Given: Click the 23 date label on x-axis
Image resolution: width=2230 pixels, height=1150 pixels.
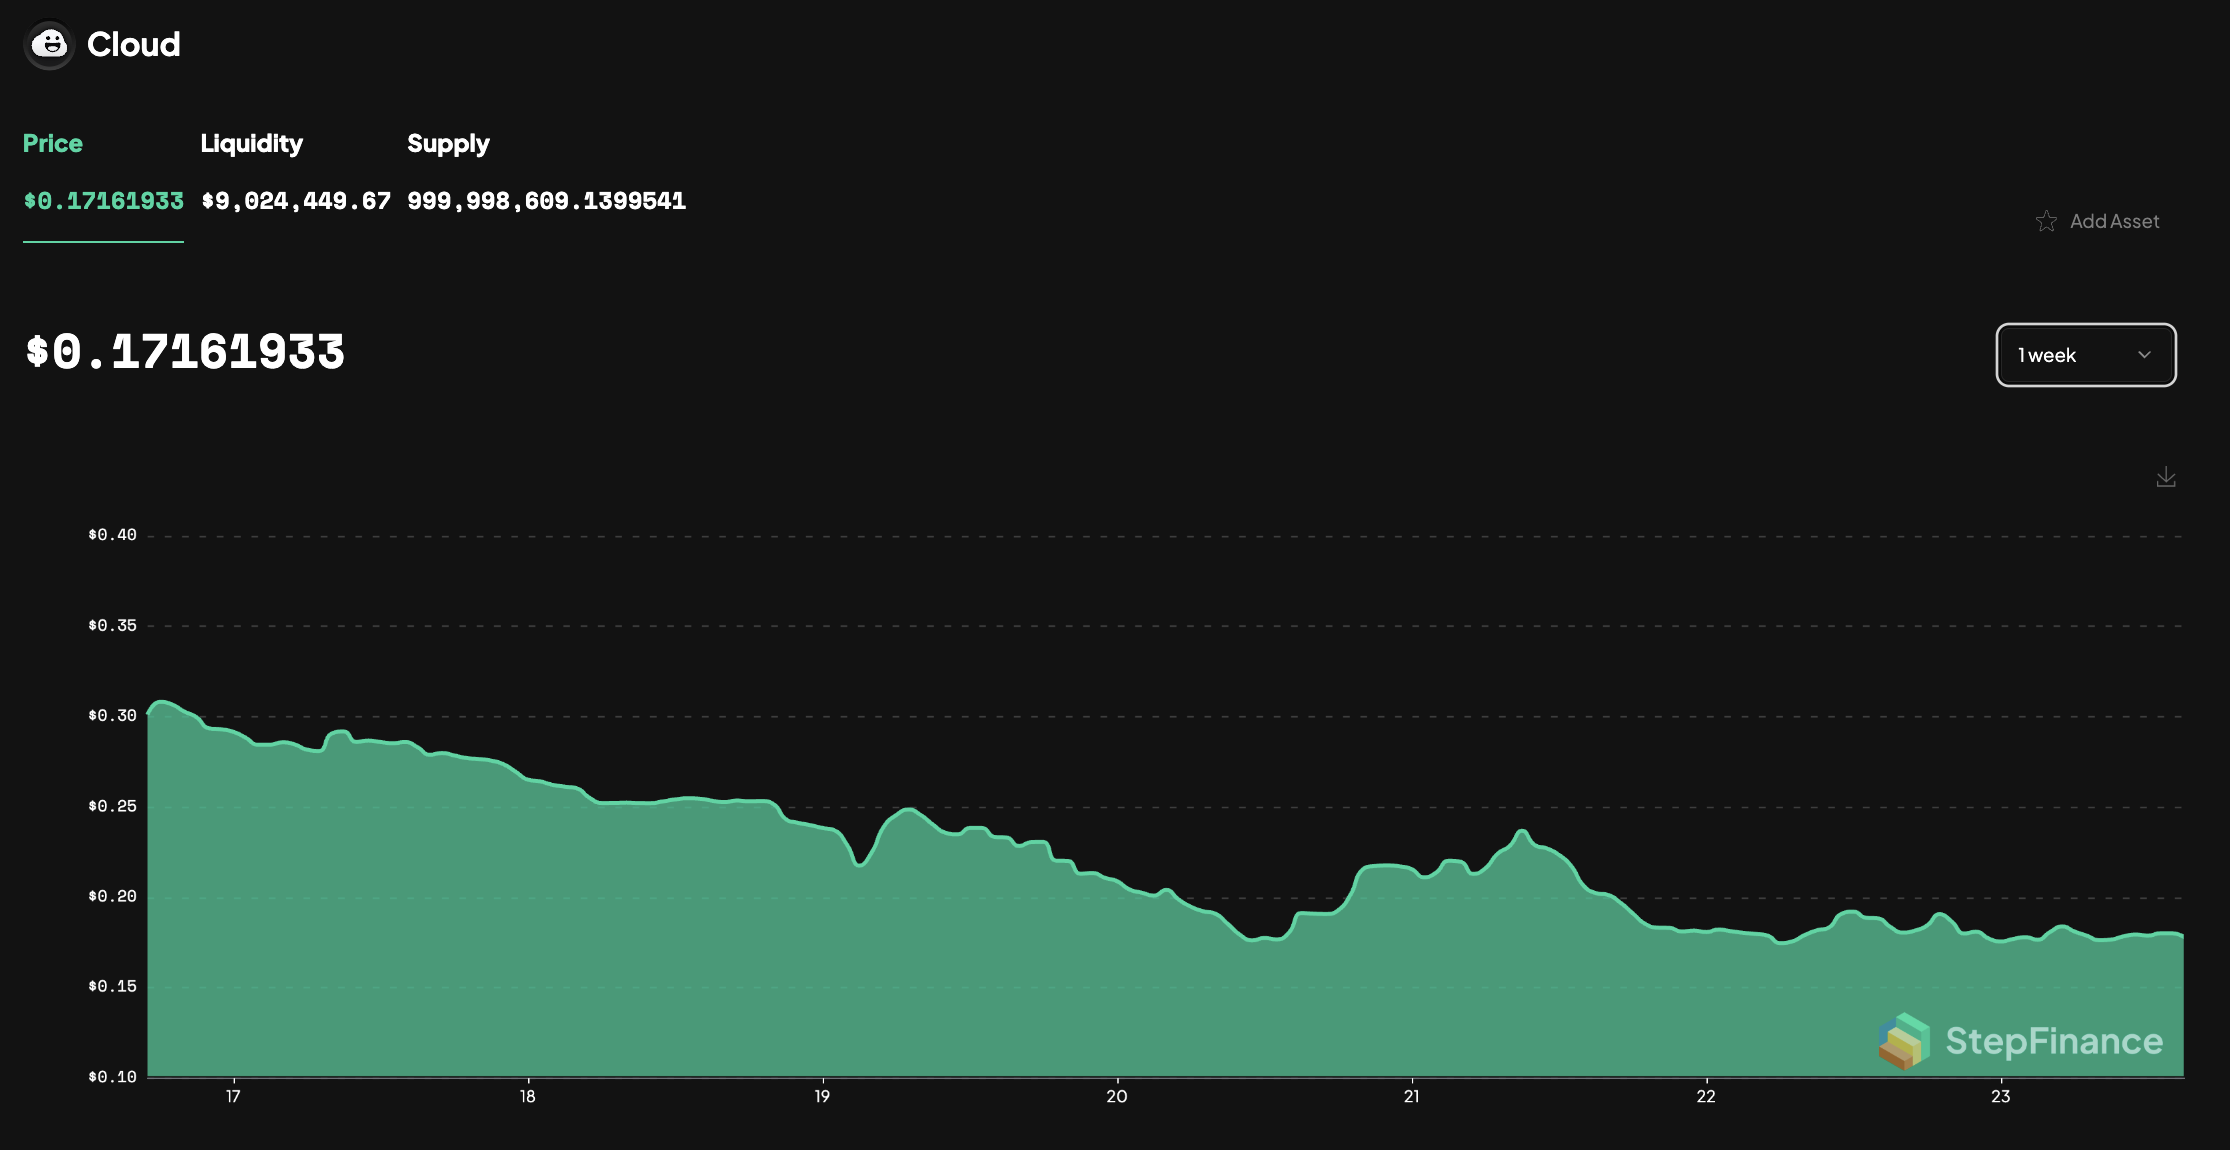Looking at the screenshot, I should tap(2000, 1096).
